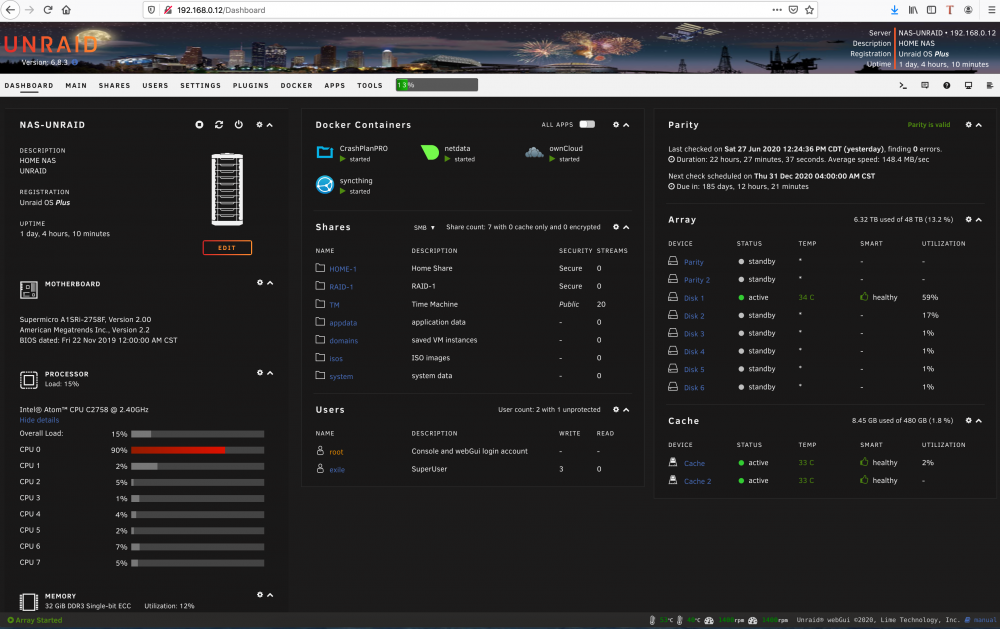Open the PLUGINS tab
Viewport: 1000px width, 629px height.
pyautogui.click(x=251, y=85)
